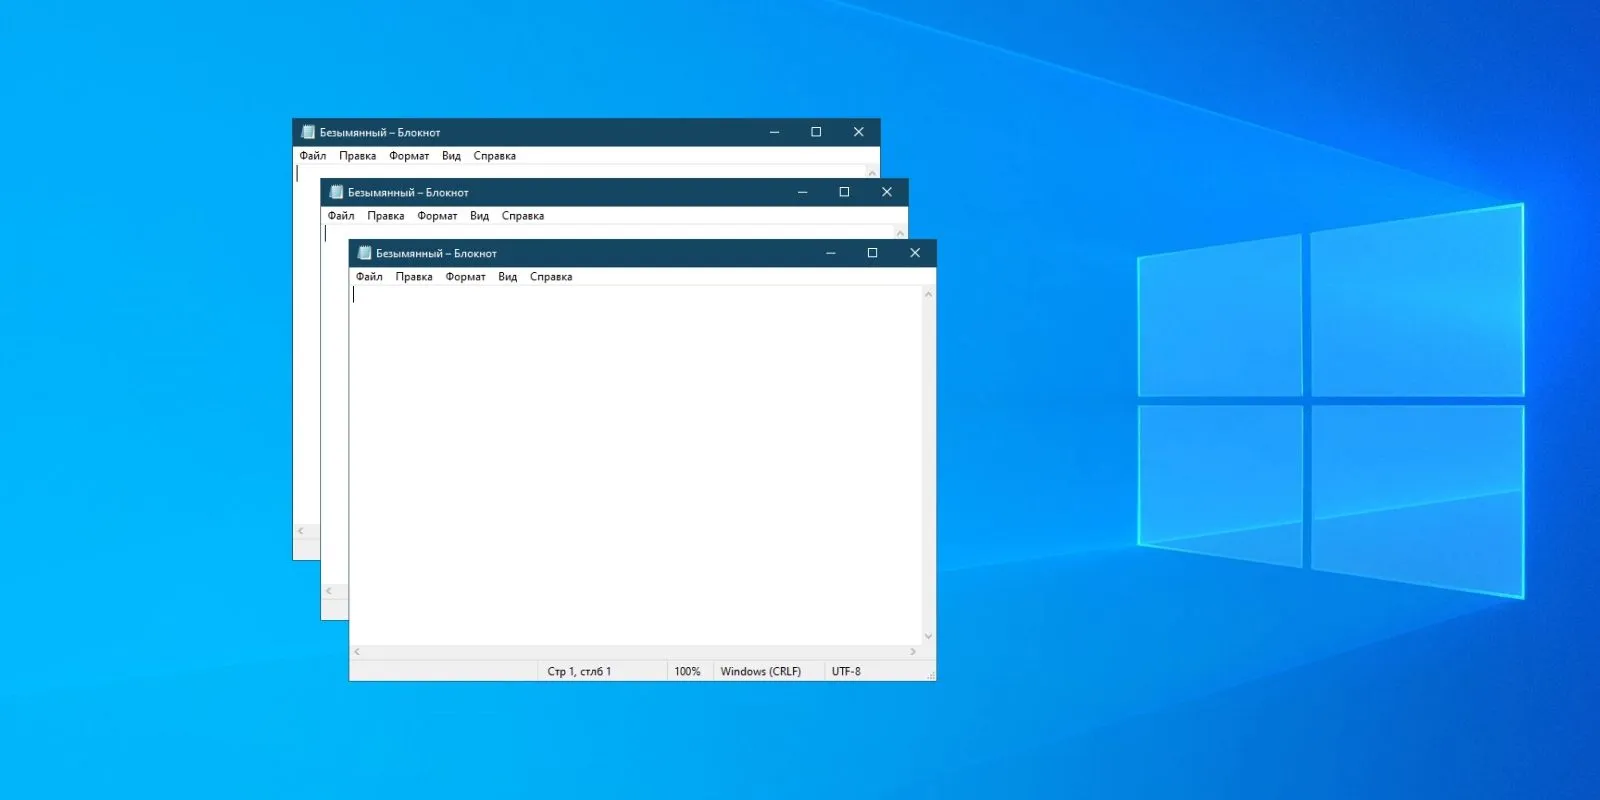This screenshot has height=800, width=1600.
Task: Open Файл menu in the rearmost Notepad window
Action: pyautogui.click(x=313, y=156)
